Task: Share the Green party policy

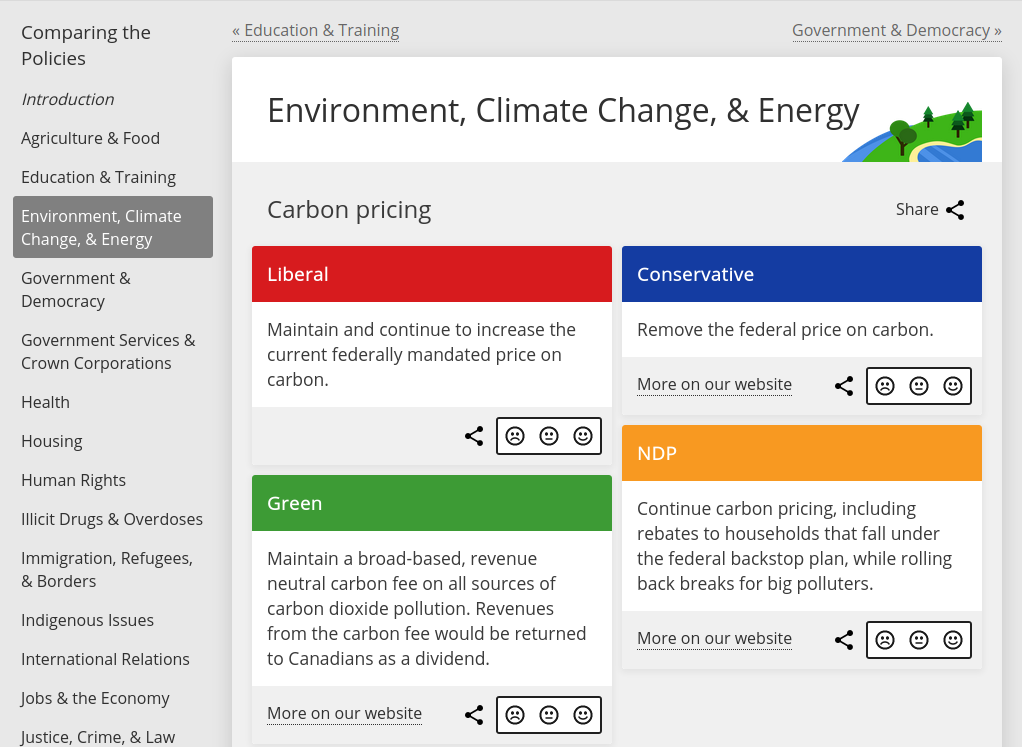Action: pyautogui.click(x=474, y=714)
